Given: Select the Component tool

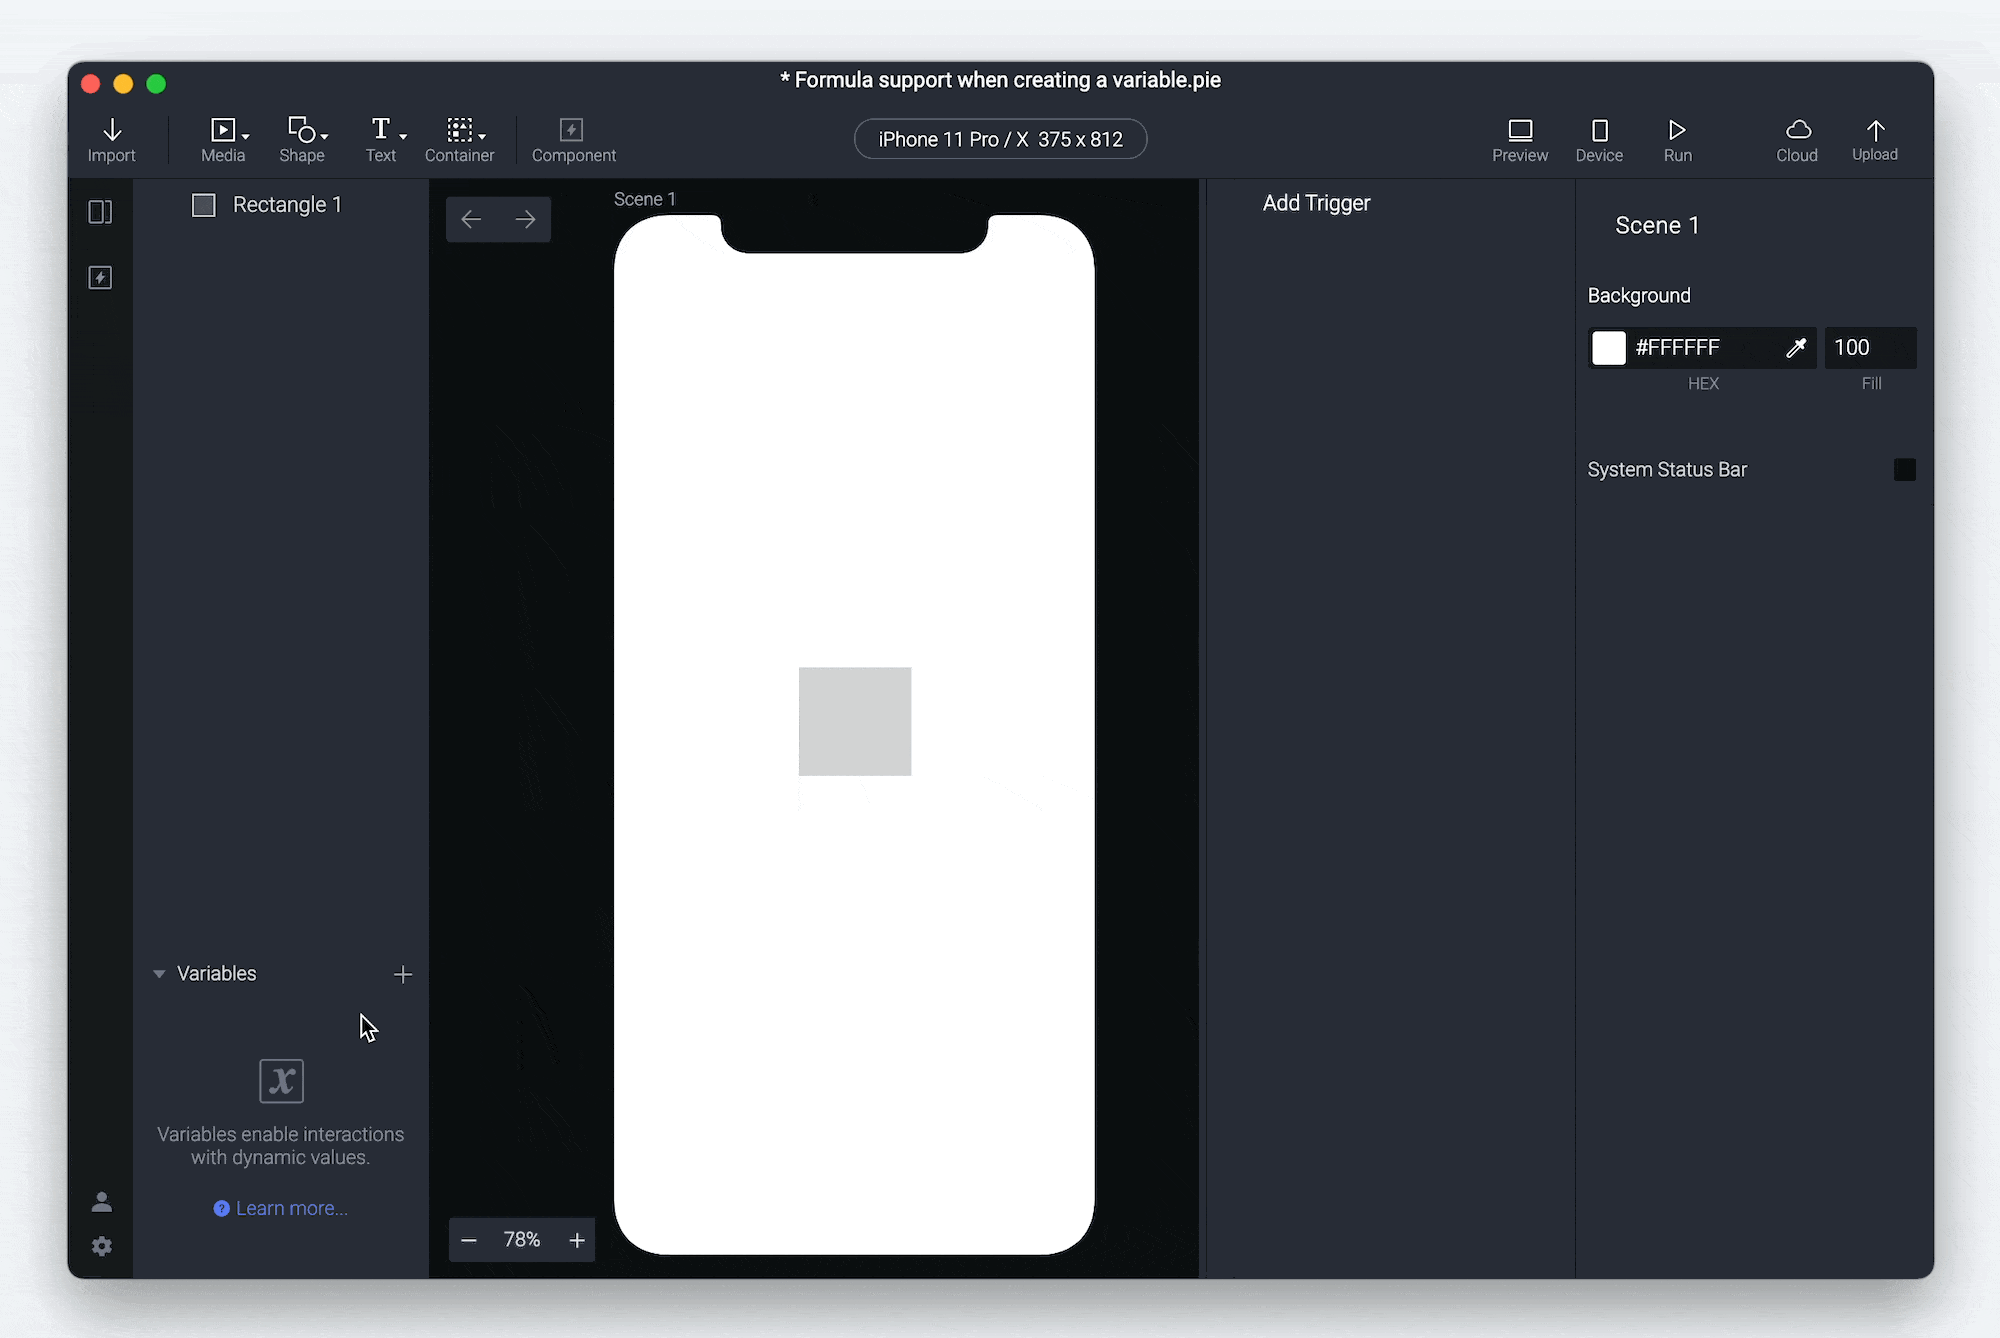Looking at the screenshot, I should click(x=572, y=139).
